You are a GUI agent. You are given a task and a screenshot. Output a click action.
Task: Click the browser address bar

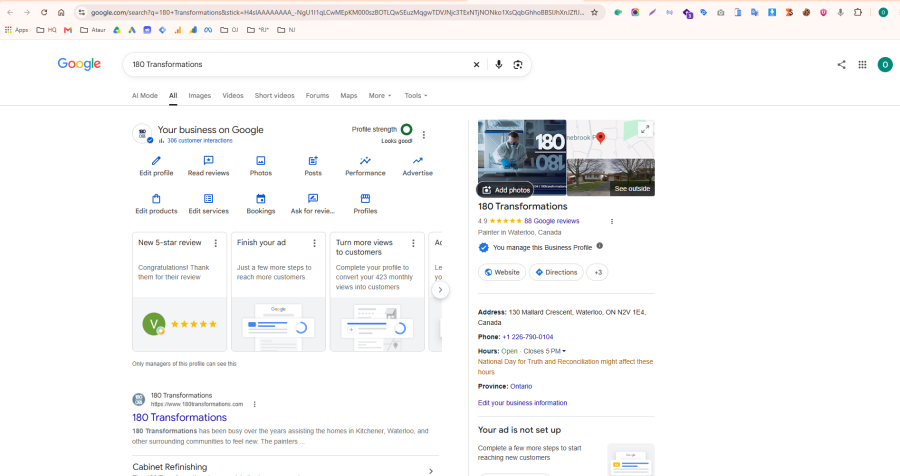point(338,12)
